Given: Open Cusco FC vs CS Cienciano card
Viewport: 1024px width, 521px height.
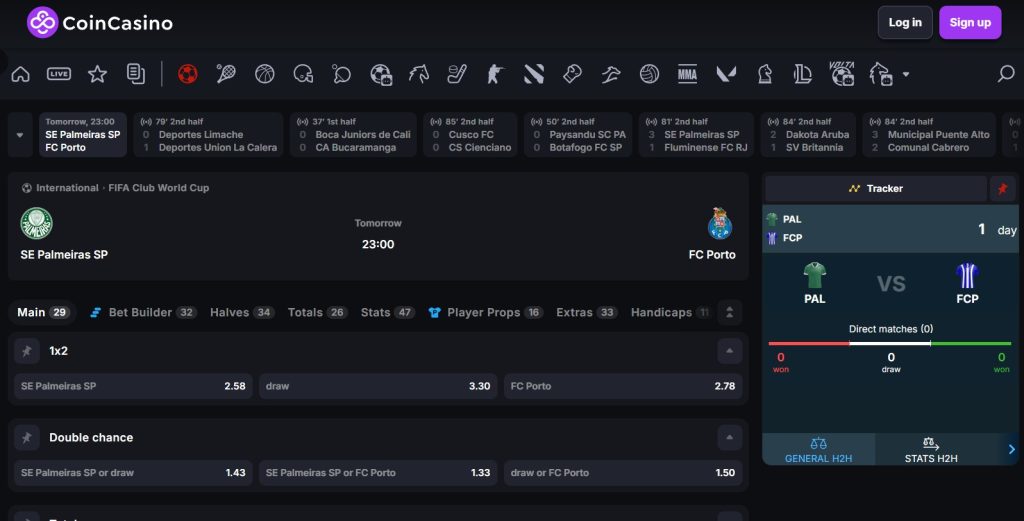Looking at the screenshot, I should tap(470, 135).
